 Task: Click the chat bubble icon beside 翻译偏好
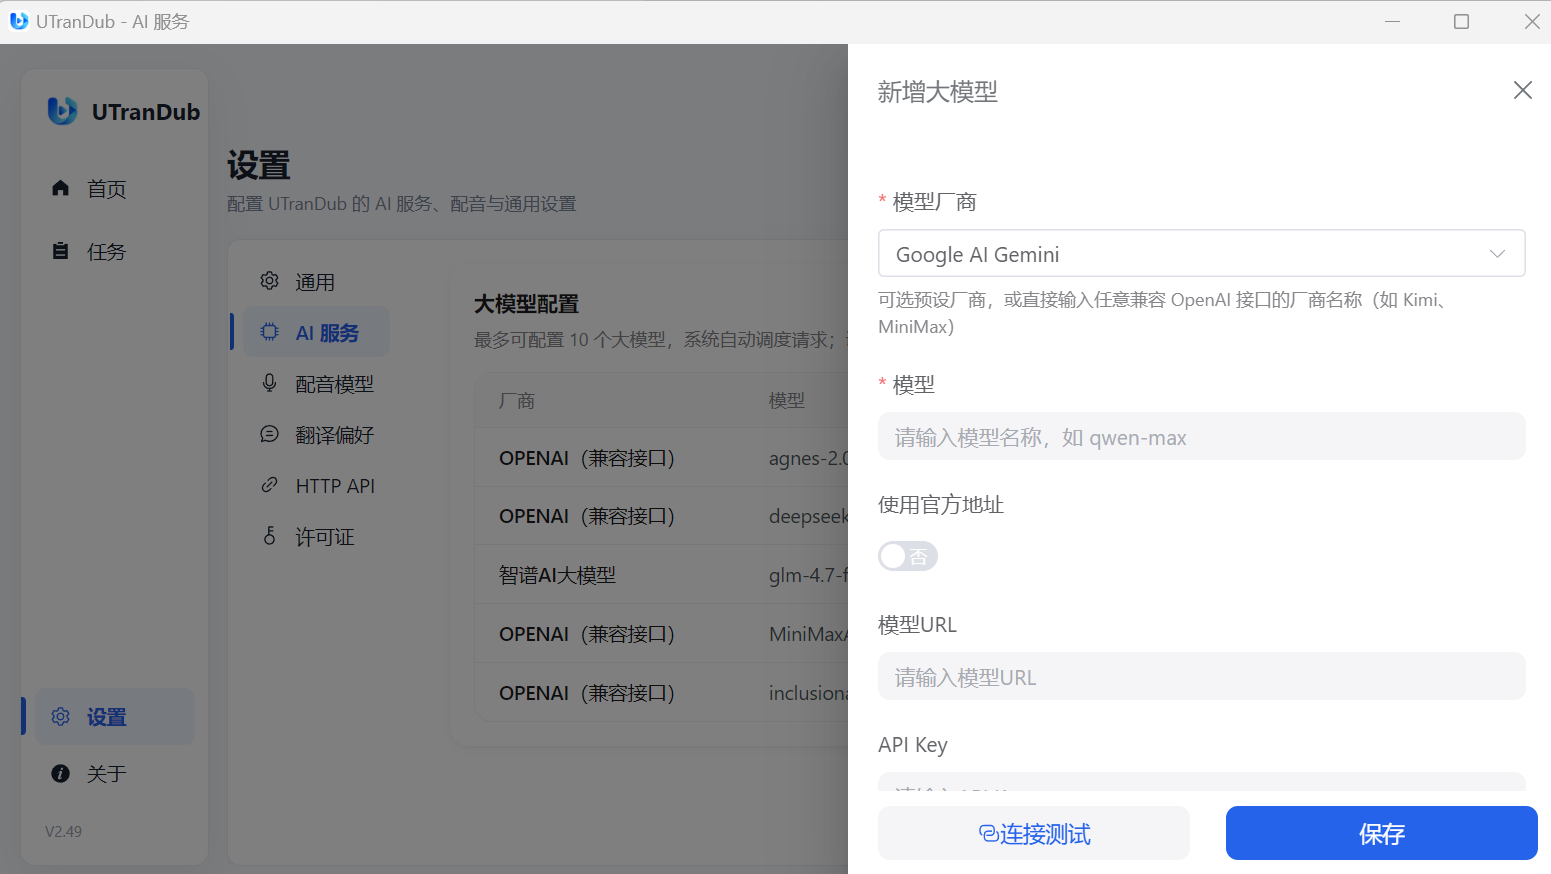click(x=269, y=434)
